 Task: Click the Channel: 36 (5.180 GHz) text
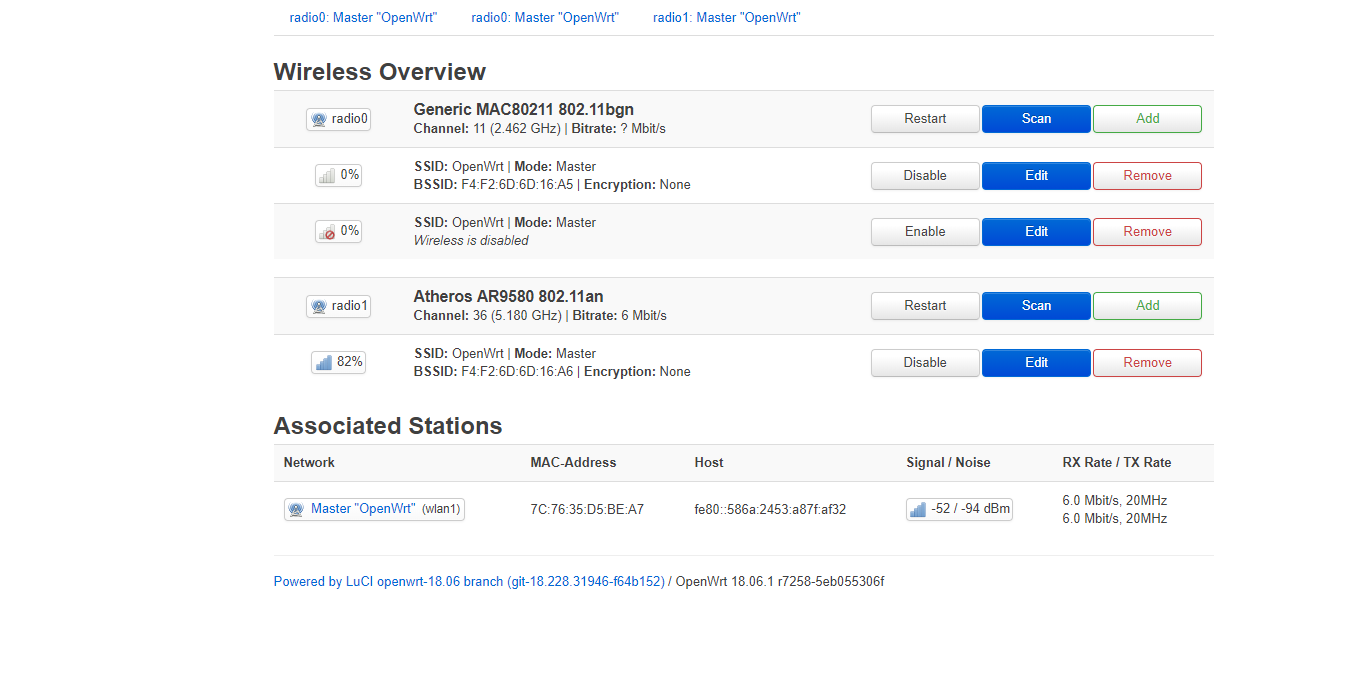(x=487, y=316)
